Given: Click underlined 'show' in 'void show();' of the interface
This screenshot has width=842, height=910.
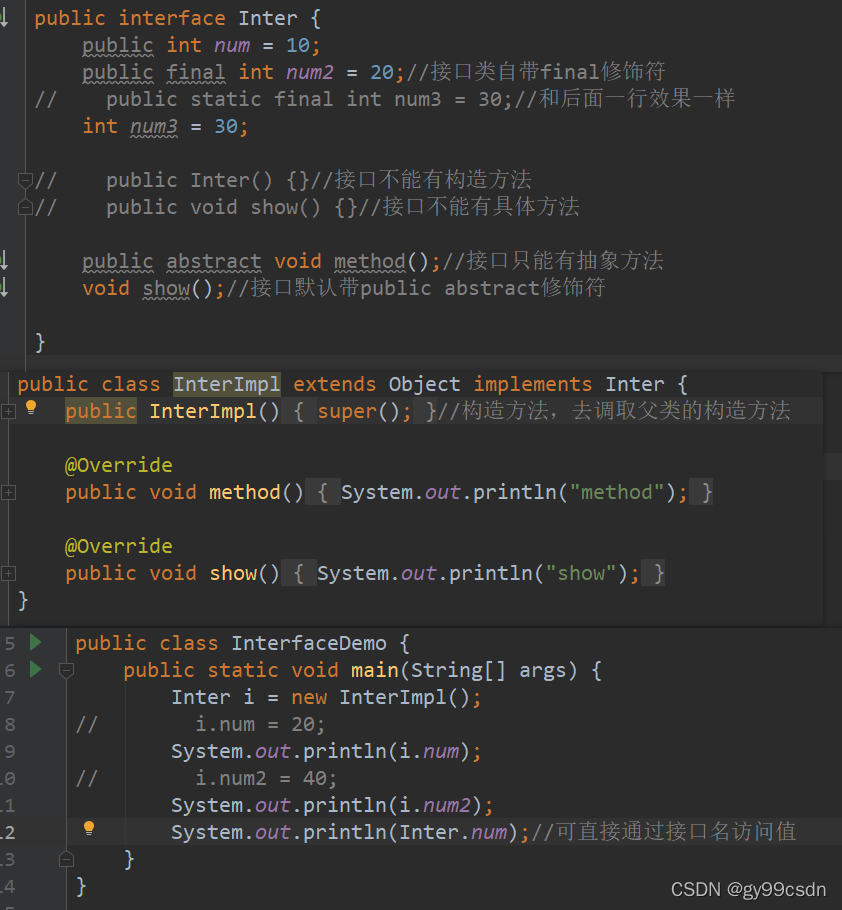Looking at the screenshot, I should (x=166, y=288).
